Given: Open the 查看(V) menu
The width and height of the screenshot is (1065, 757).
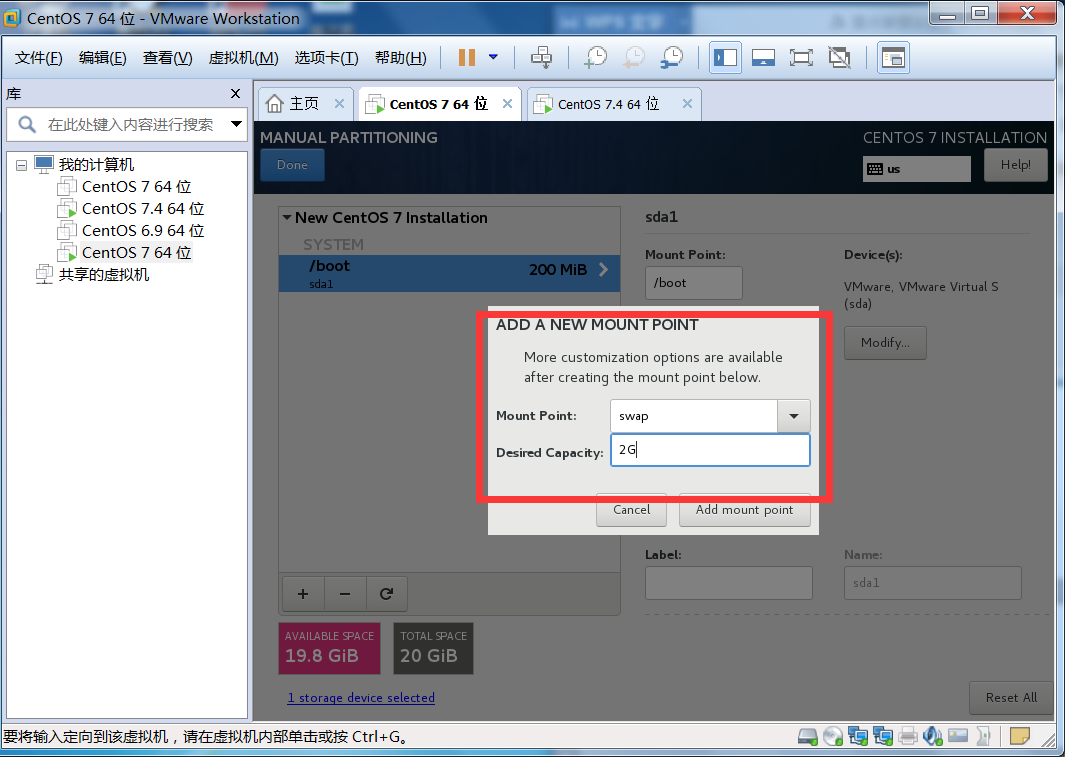Looking at the screenshot, I should click(167, 58).
